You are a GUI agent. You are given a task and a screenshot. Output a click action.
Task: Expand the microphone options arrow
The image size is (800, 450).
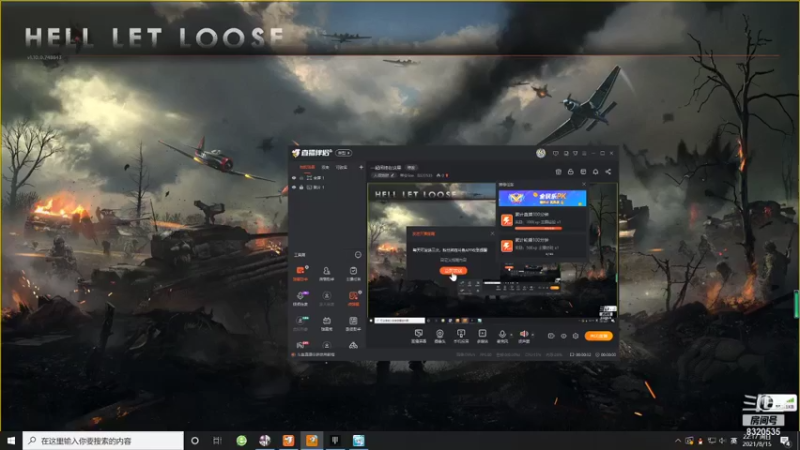[x=511, y=335]
